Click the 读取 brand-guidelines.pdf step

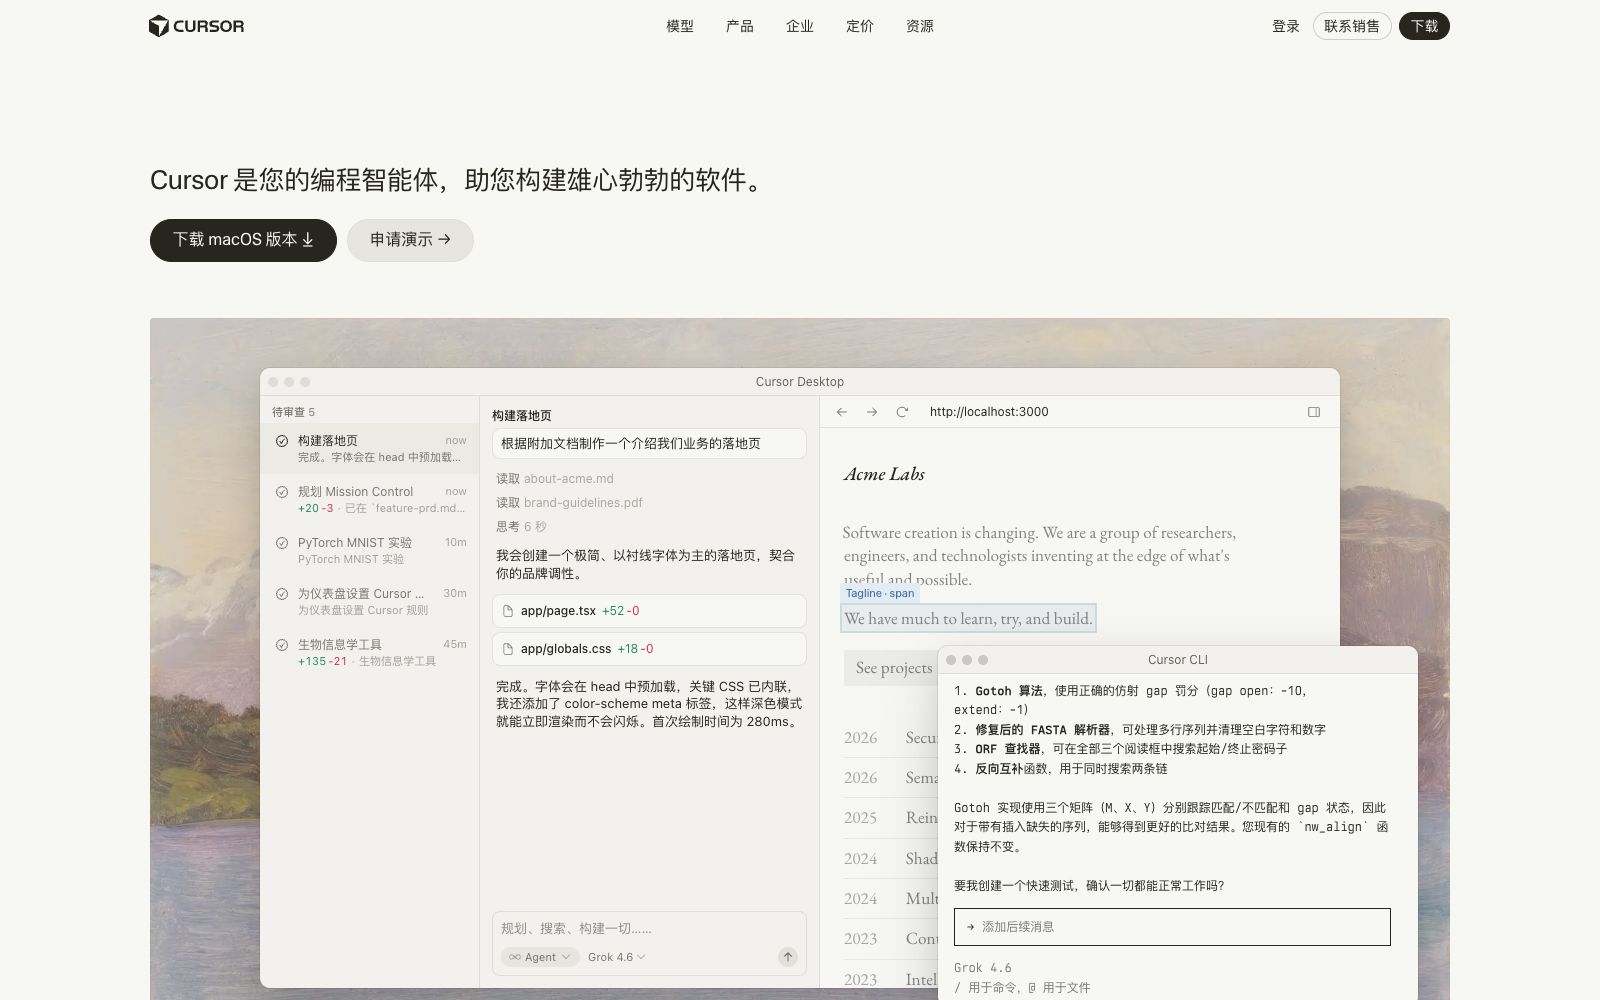click(x=569, y=503)
